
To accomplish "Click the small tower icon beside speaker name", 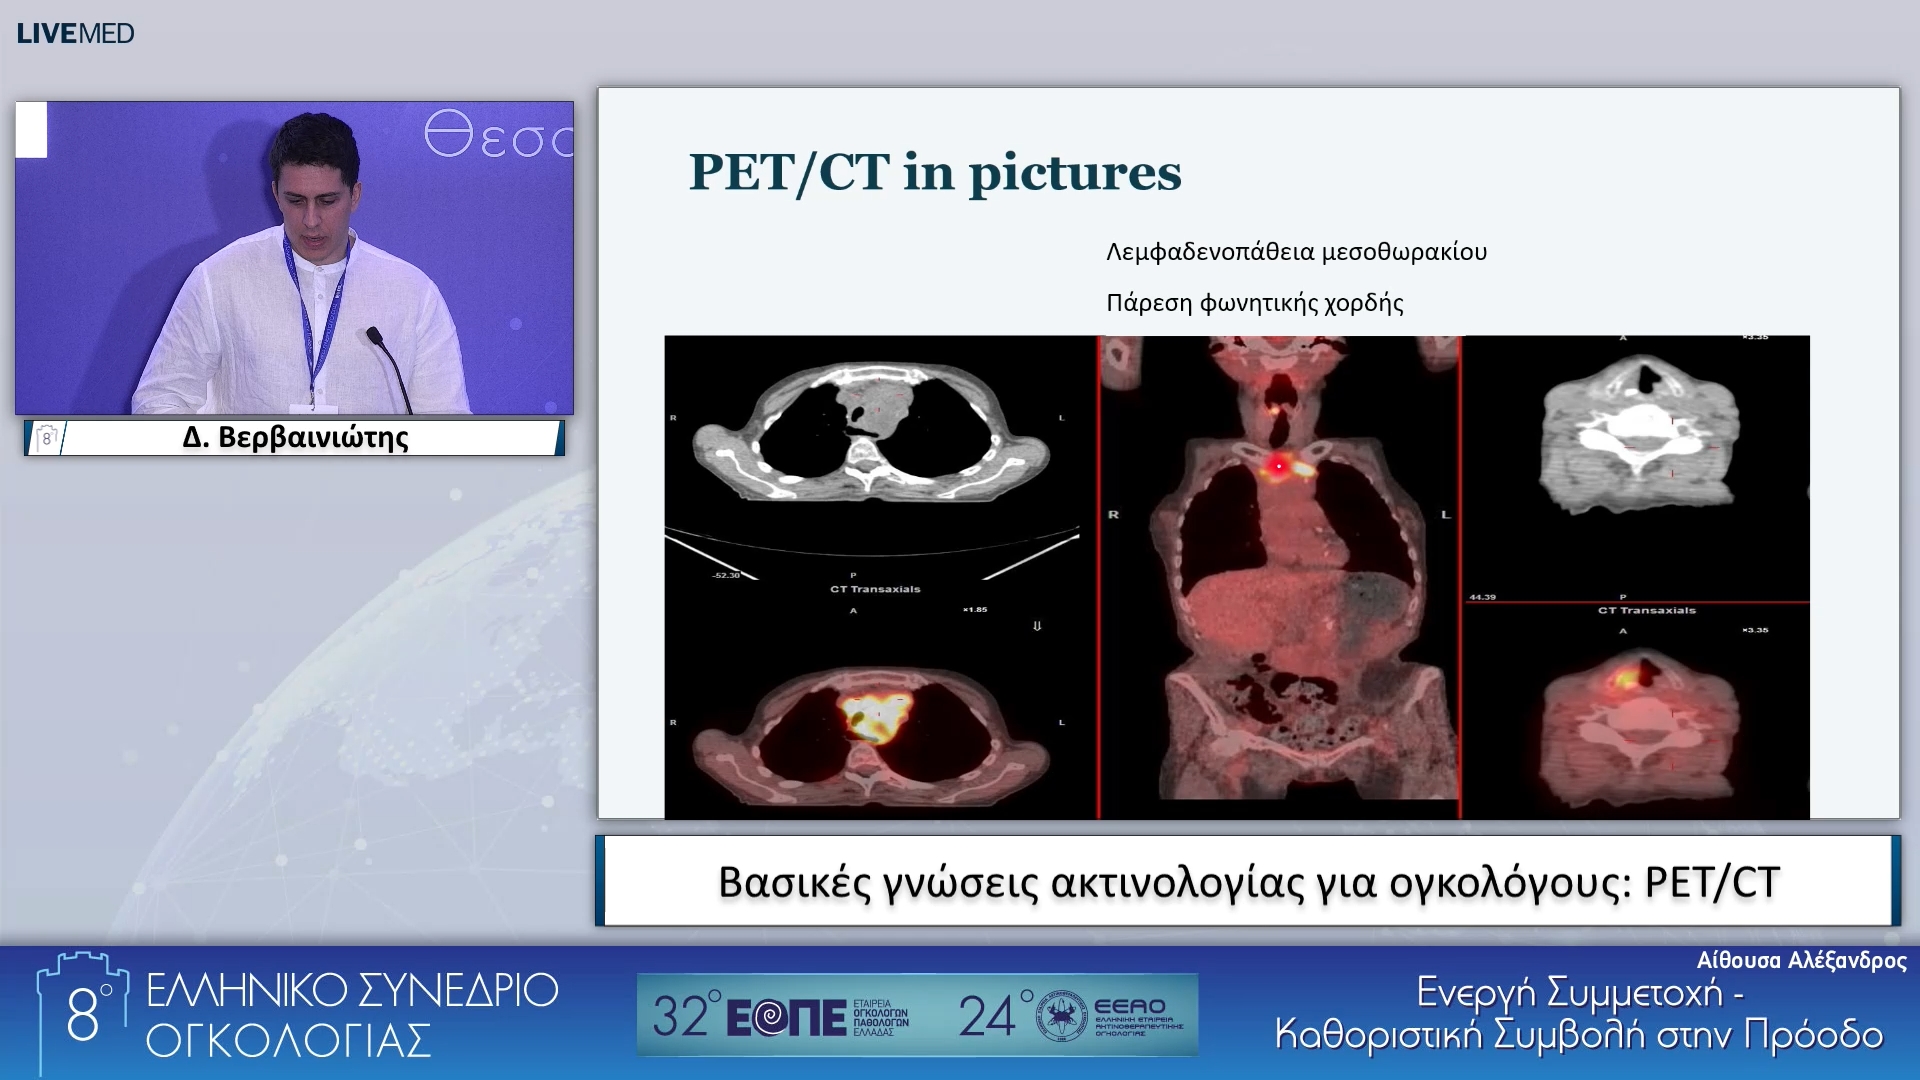I will click(x=46, y=438).
